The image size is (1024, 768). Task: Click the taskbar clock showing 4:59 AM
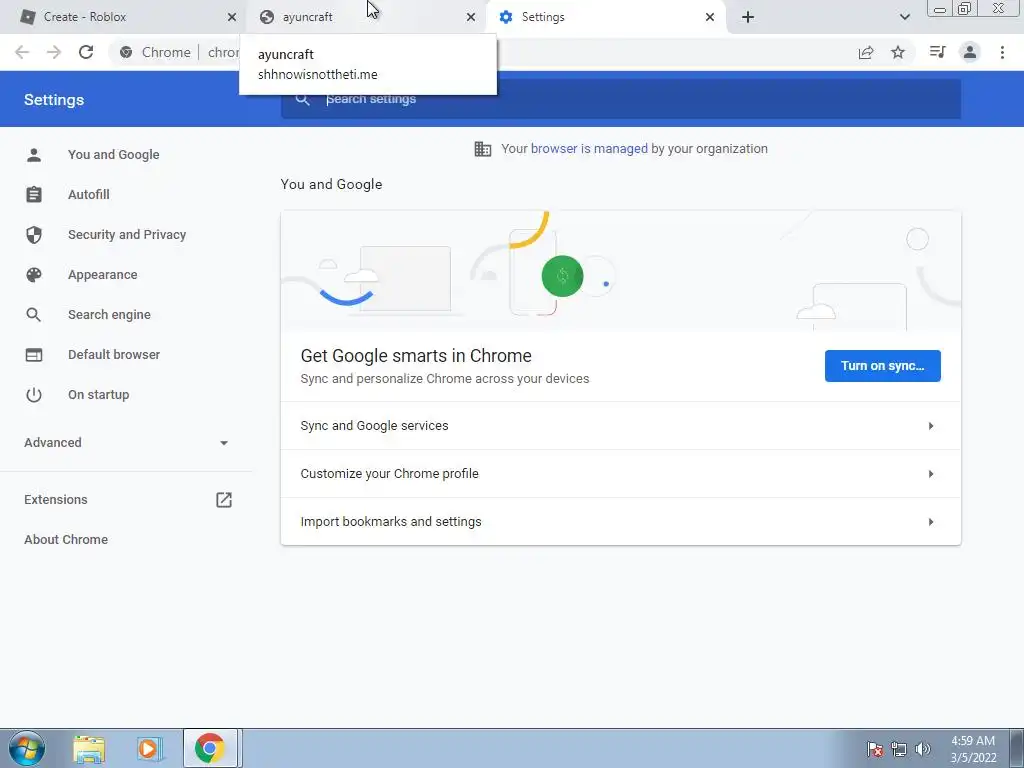(x=973, y=749)
